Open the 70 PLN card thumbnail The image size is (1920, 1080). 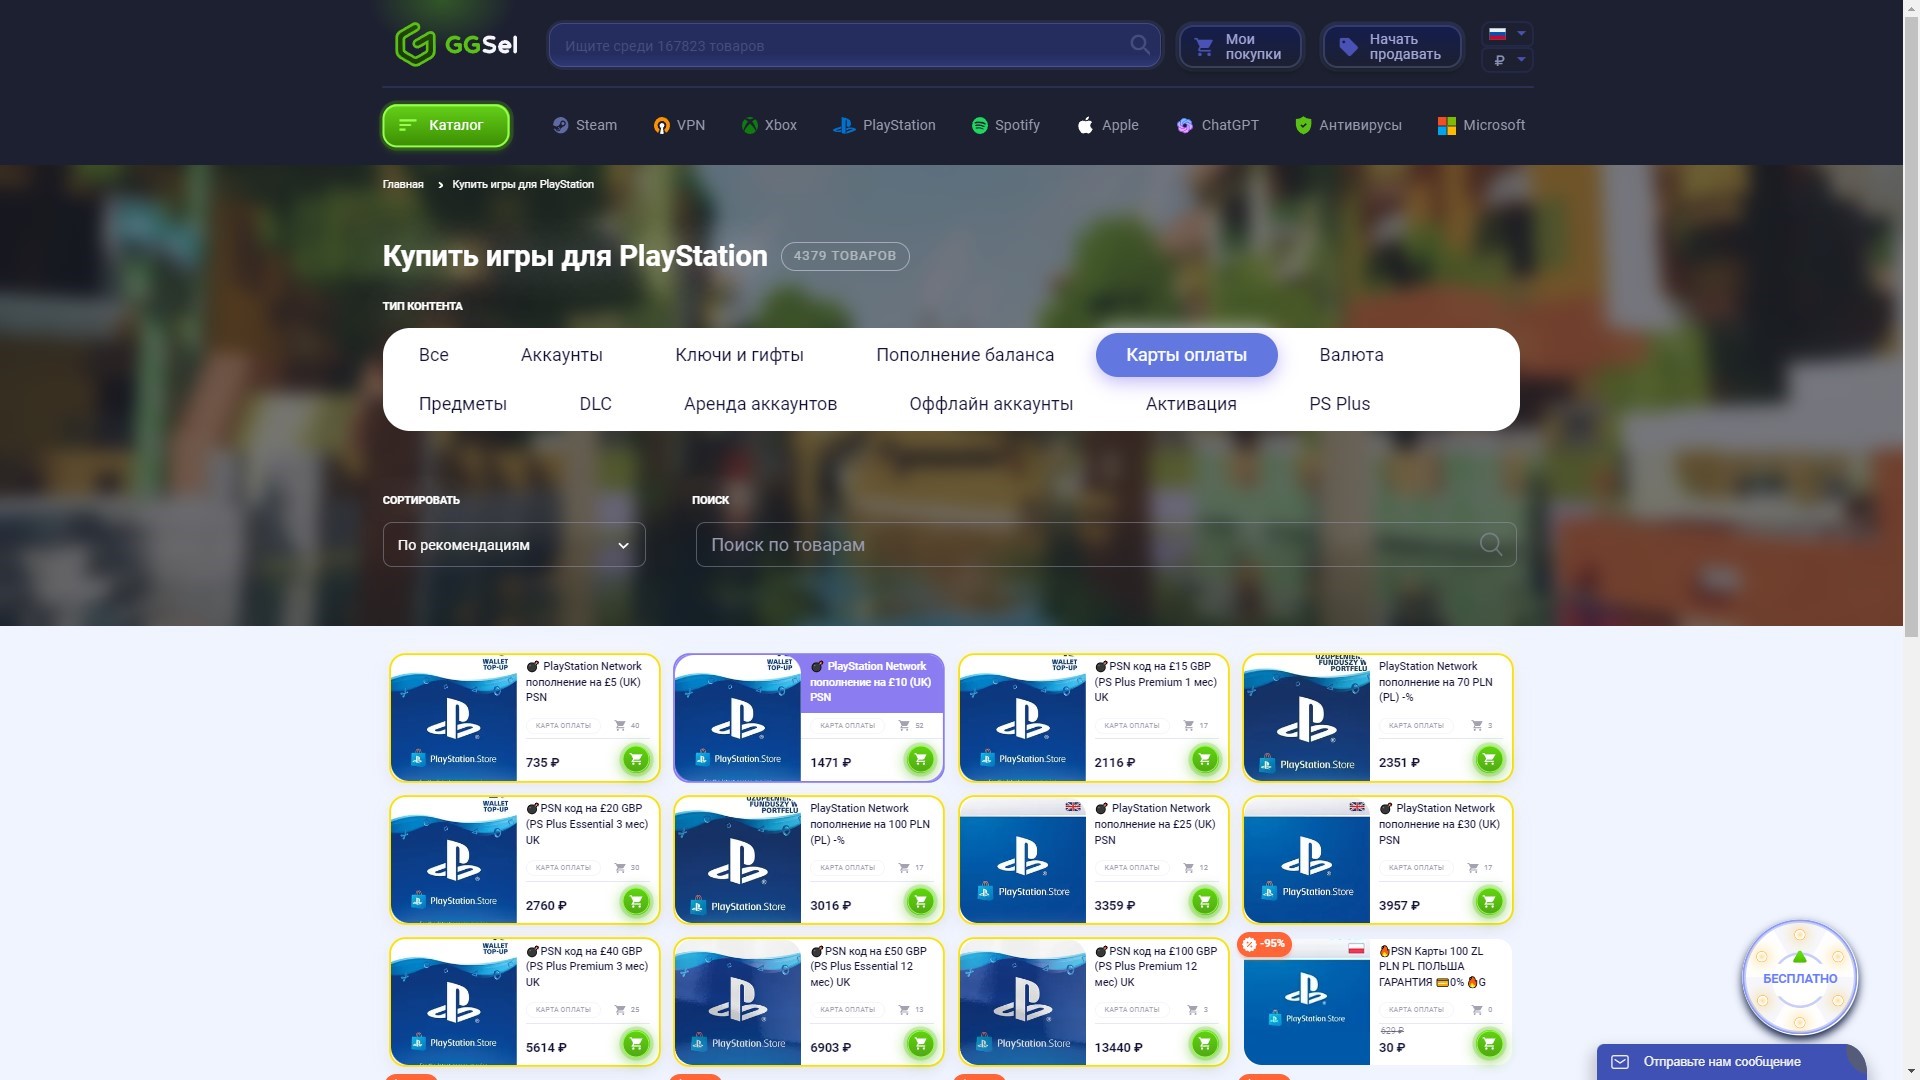[1307, 718]
